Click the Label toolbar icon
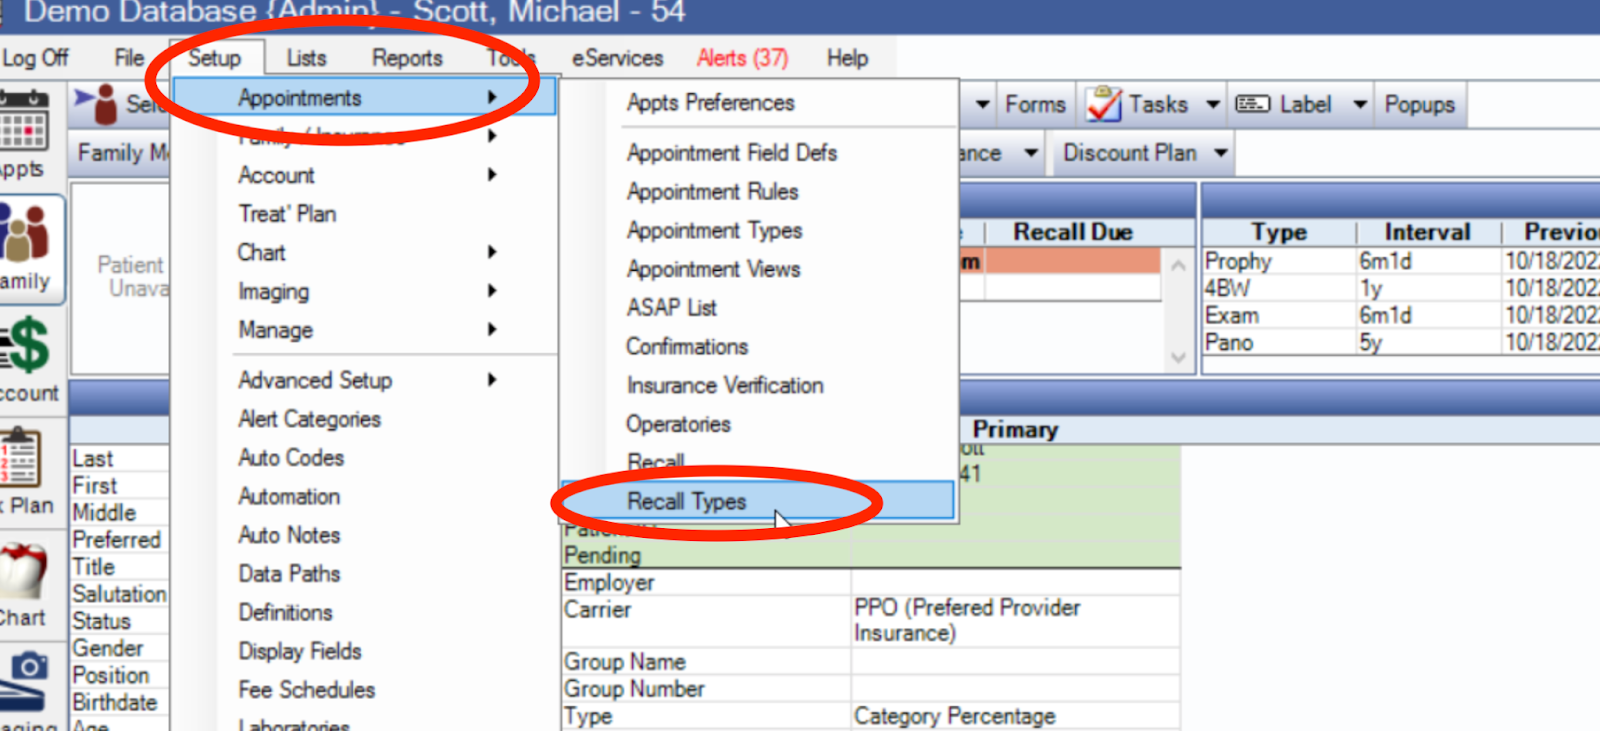This screenshot has height=731, width=1600. pos(1253,104)
